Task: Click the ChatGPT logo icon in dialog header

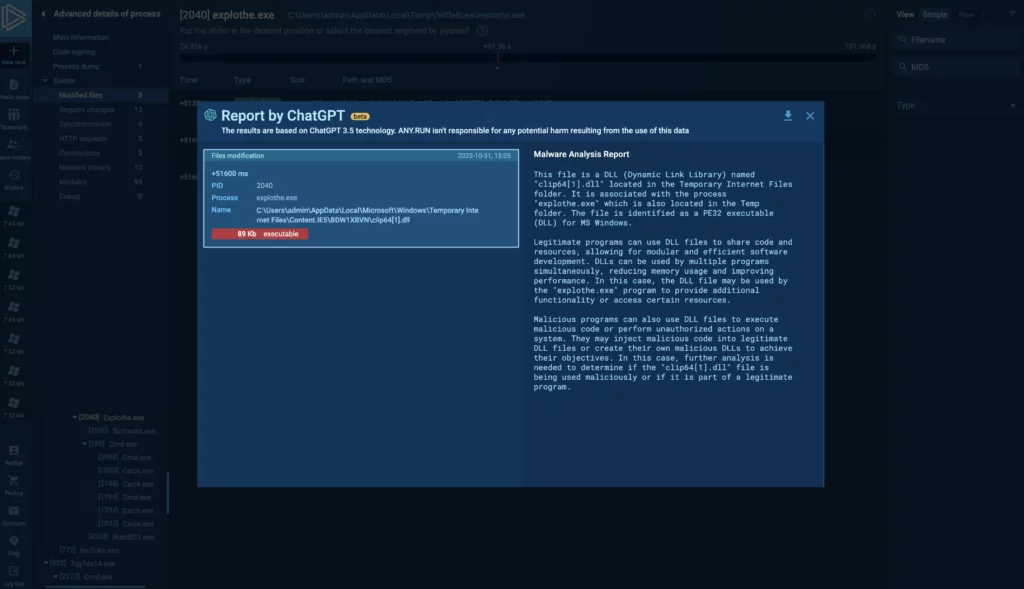Action: (x=210, y=115)
